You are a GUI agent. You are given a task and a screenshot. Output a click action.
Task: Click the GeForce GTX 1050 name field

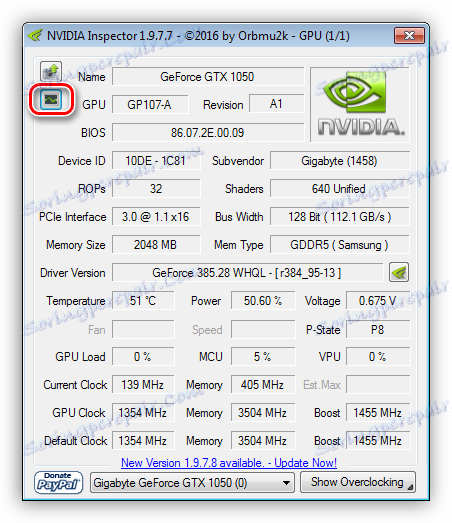[x=208, y=77]
